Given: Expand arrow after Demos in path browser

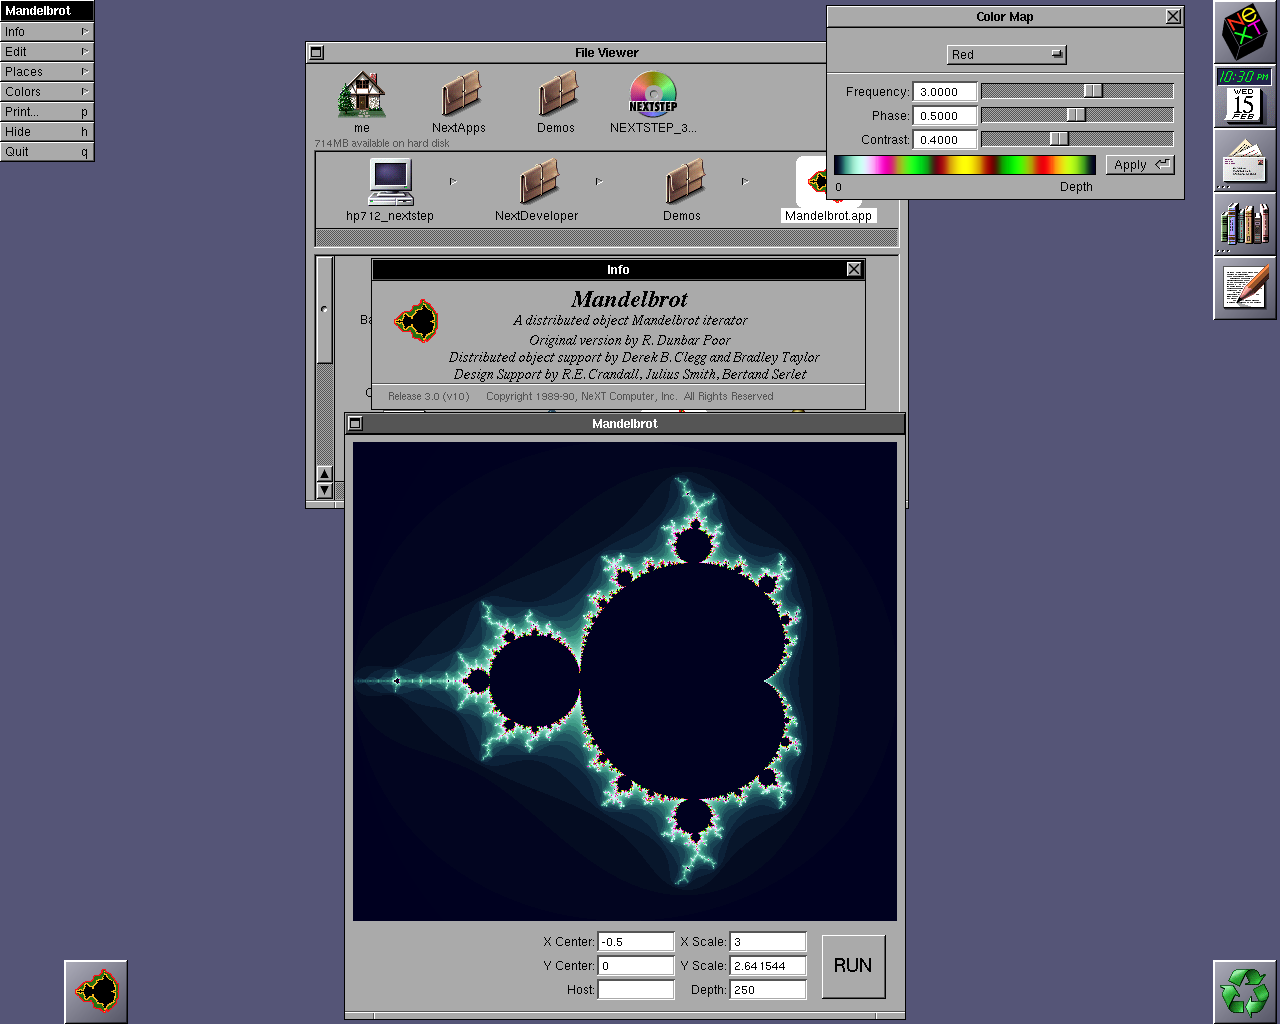Looking at the screenshot, I should point(745,182).
